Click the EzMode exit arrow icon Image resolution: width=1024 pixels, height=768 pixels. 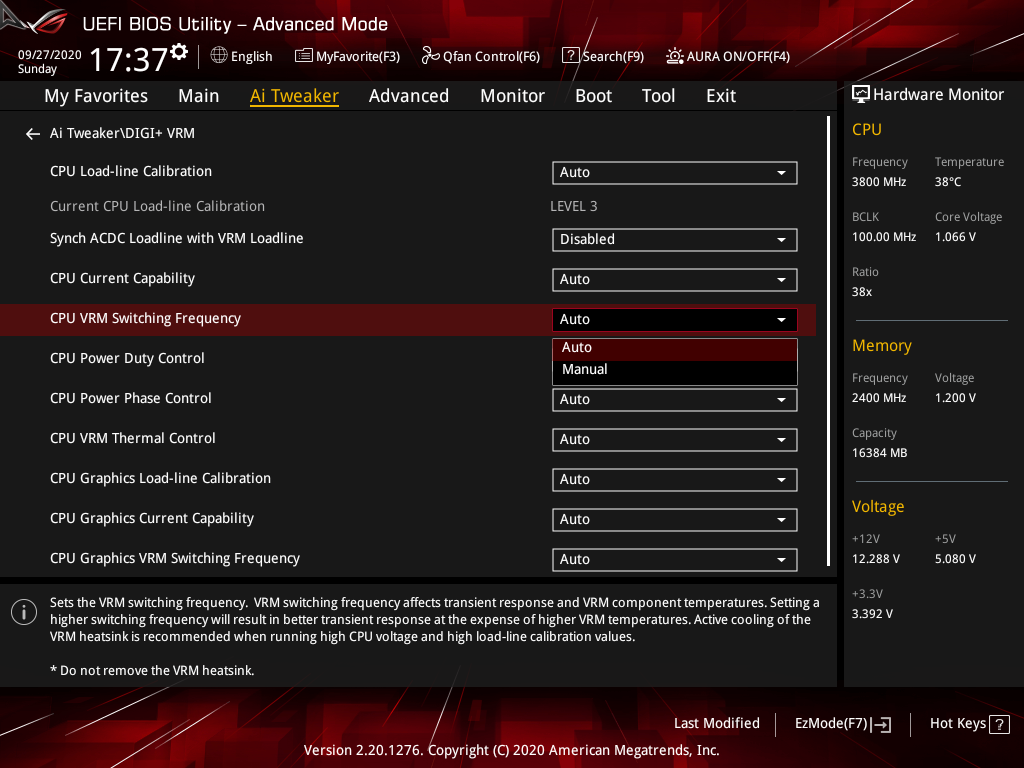[x=881, y=724]
